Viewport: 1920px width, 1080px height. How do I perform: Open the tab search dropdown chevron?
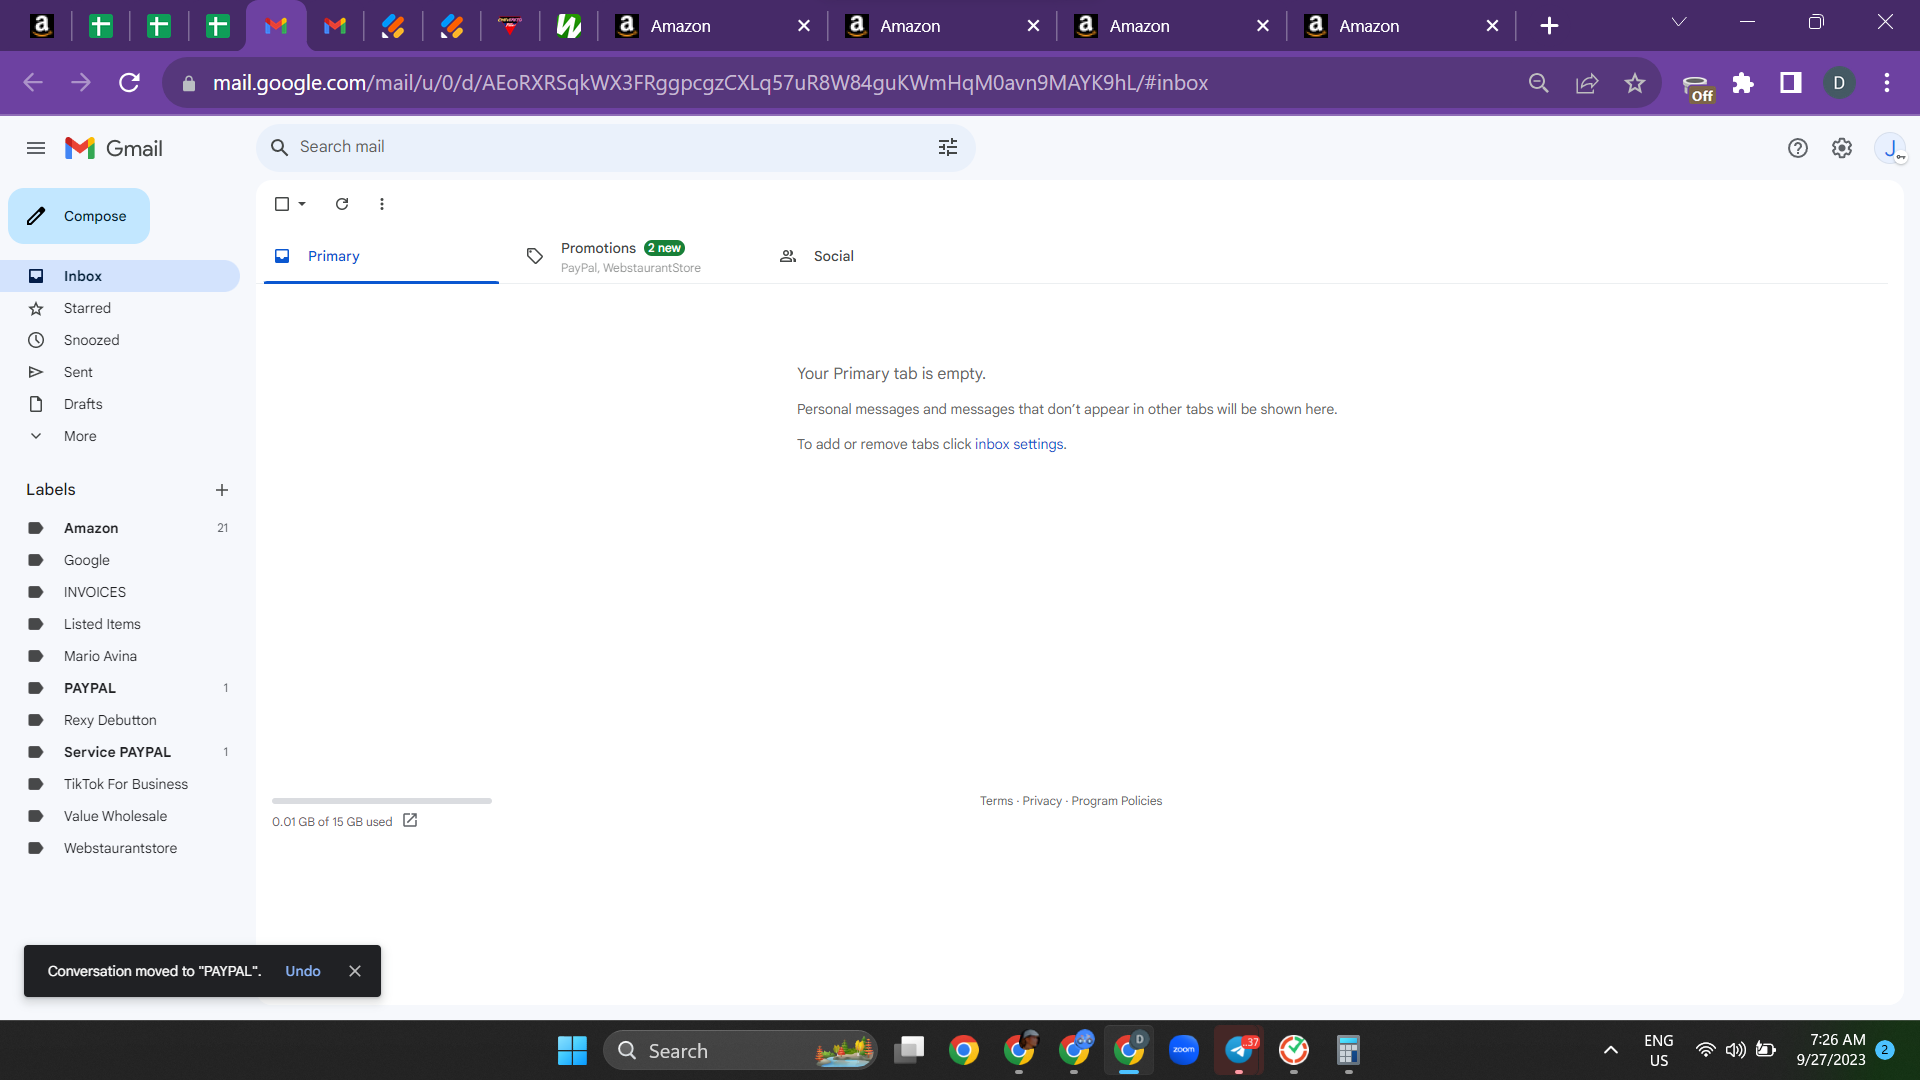[x=1679, y=22]
